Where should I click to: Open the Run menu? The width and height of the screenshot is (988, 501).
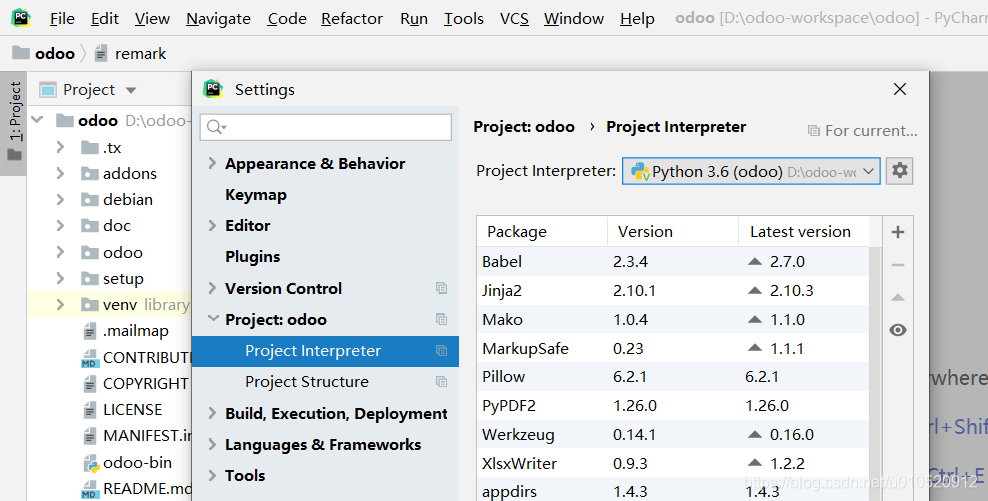pyautogui.click(x=414, y=19)
